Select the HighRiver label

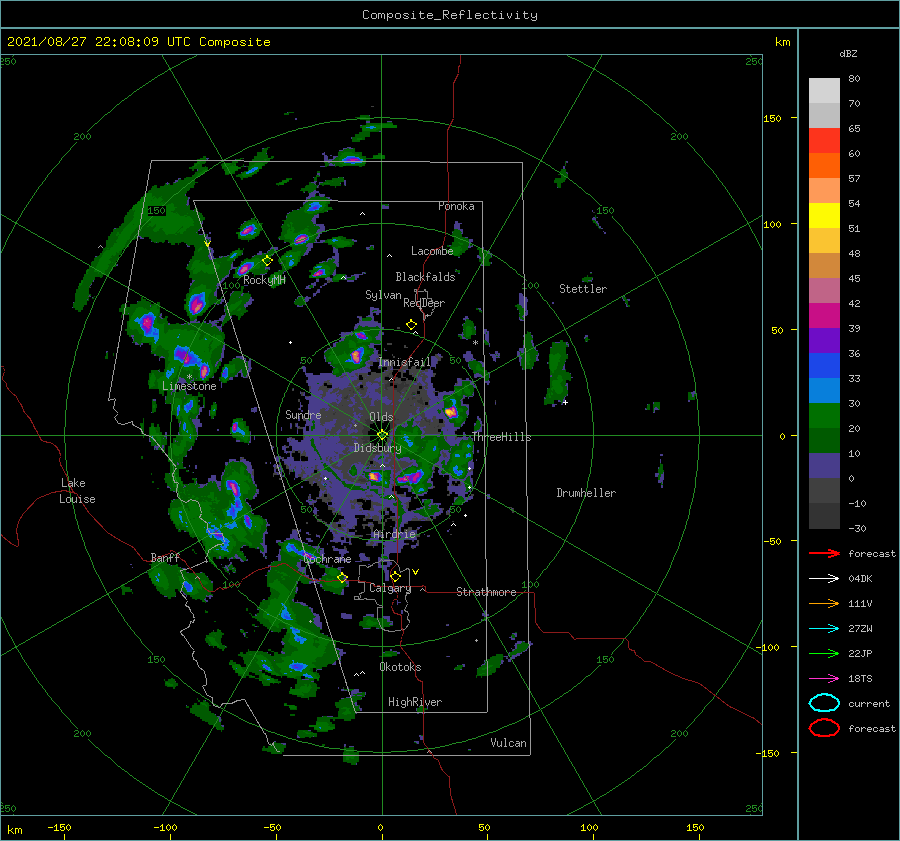[415, 702]
